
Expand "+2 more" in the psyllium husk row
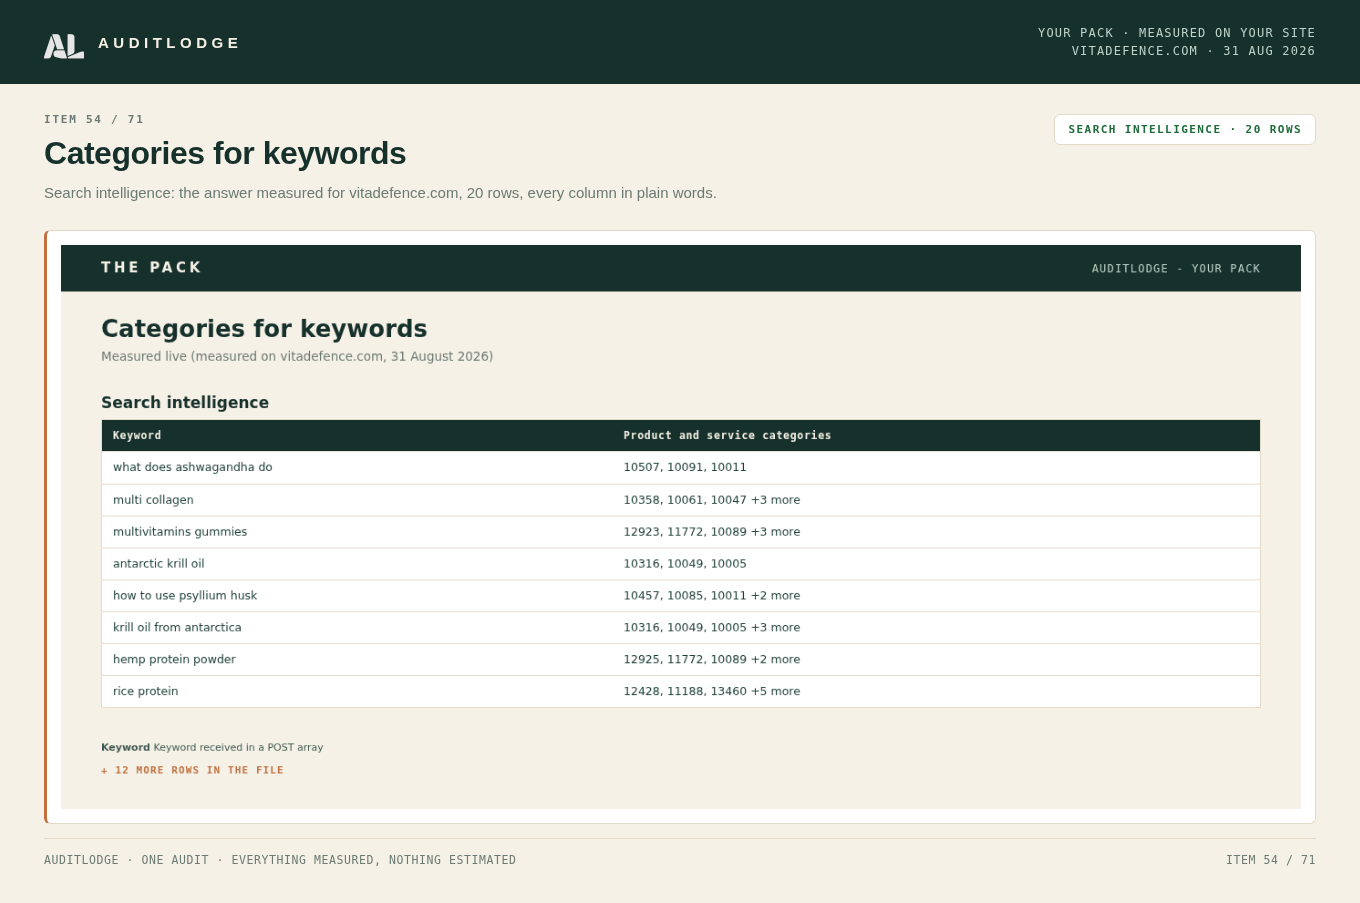point(776,596)
